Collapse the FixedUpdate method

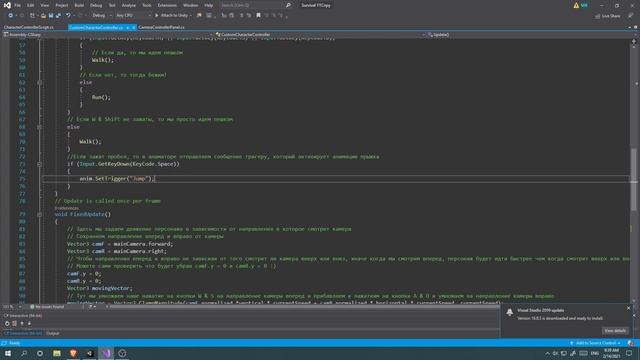40,214
